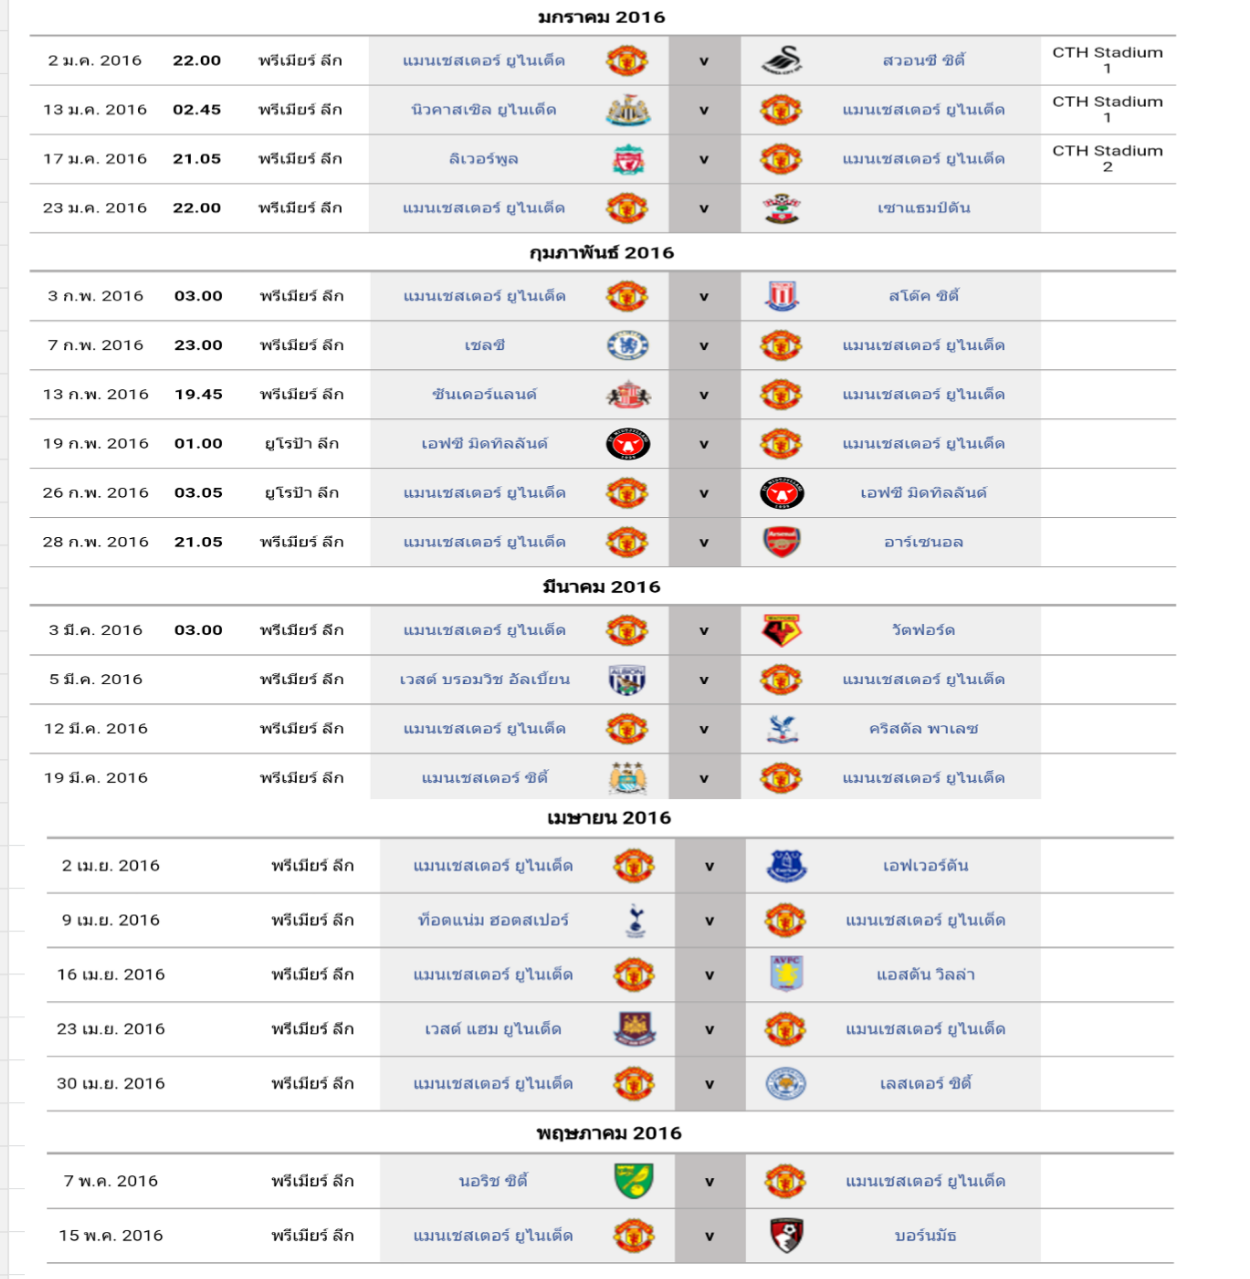Click the Liverpool club crest
Image resolution: width=1250 pixels, height=1279 pixels.
(627, 159)
